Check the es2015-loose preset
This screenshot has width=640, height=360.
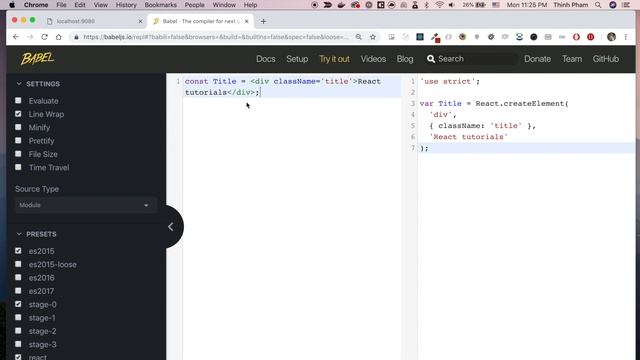point(18,264)
